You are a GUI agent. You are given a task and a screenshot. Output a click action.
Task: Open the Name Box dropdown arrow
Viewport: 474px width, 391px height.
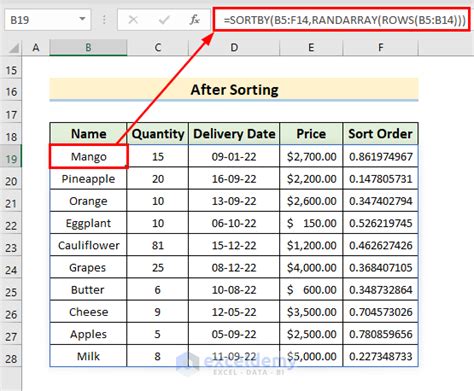click(x=82, y=19)
